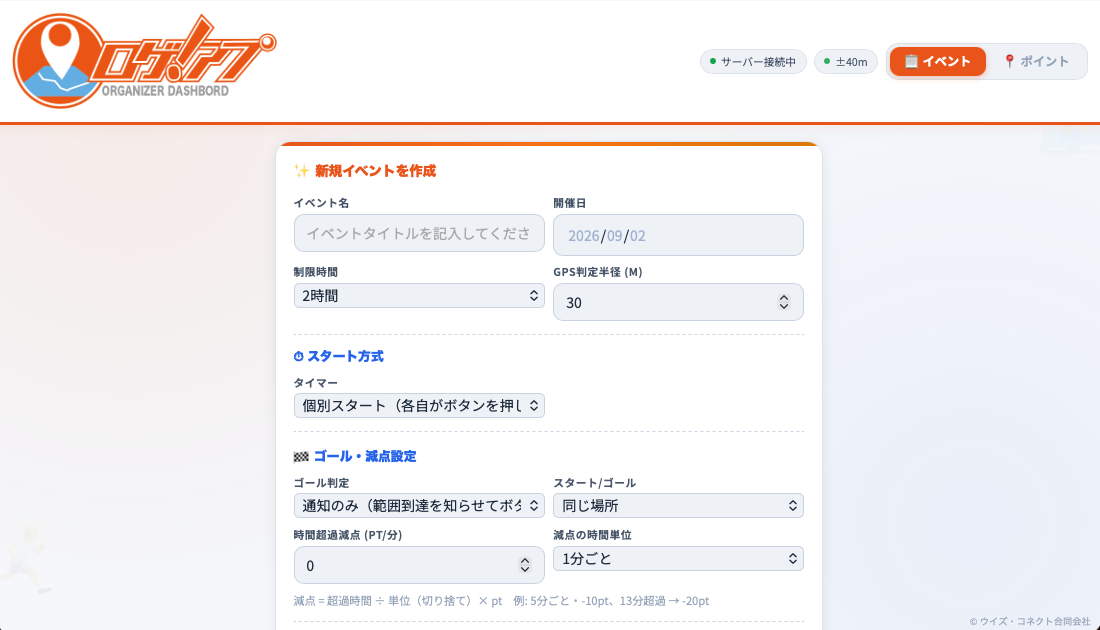Switch to the イベント tab
1100x630 pixels.
(x=938, y=62)
